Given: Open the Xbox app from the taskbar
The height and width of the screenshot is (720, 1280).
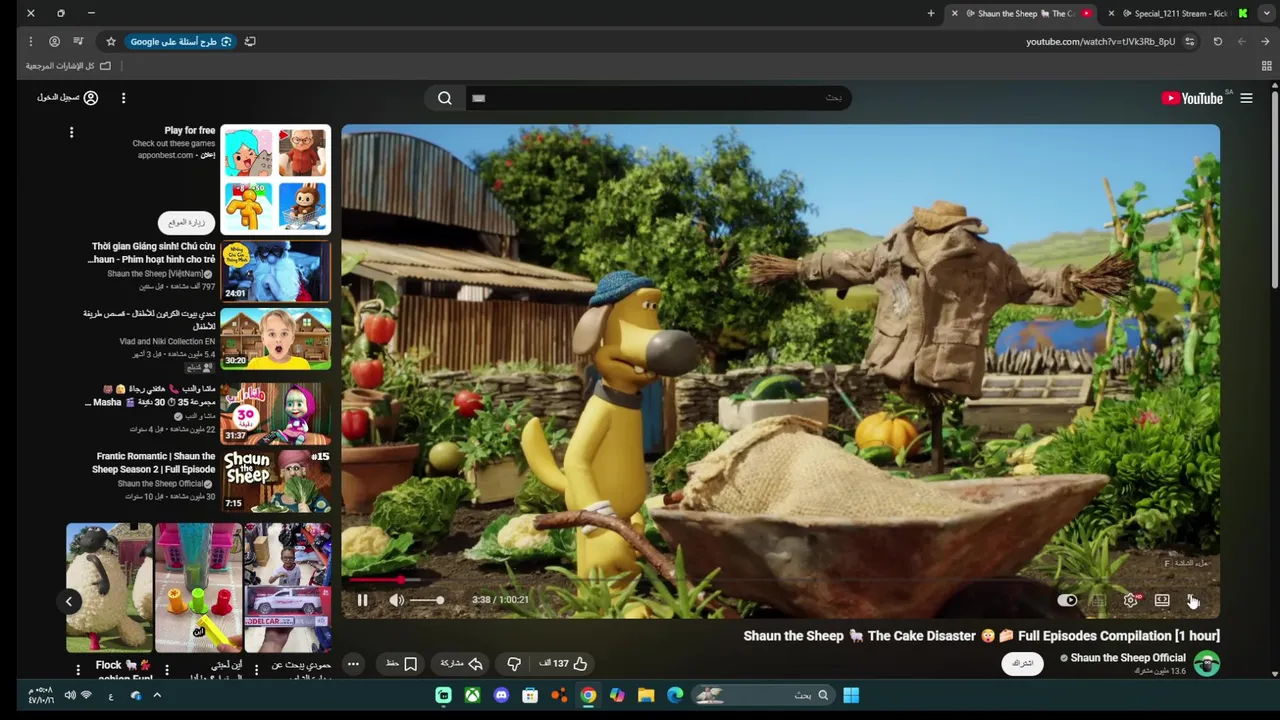Looking at the screenshot, I should pyautogui.click(x=472, y=695).
